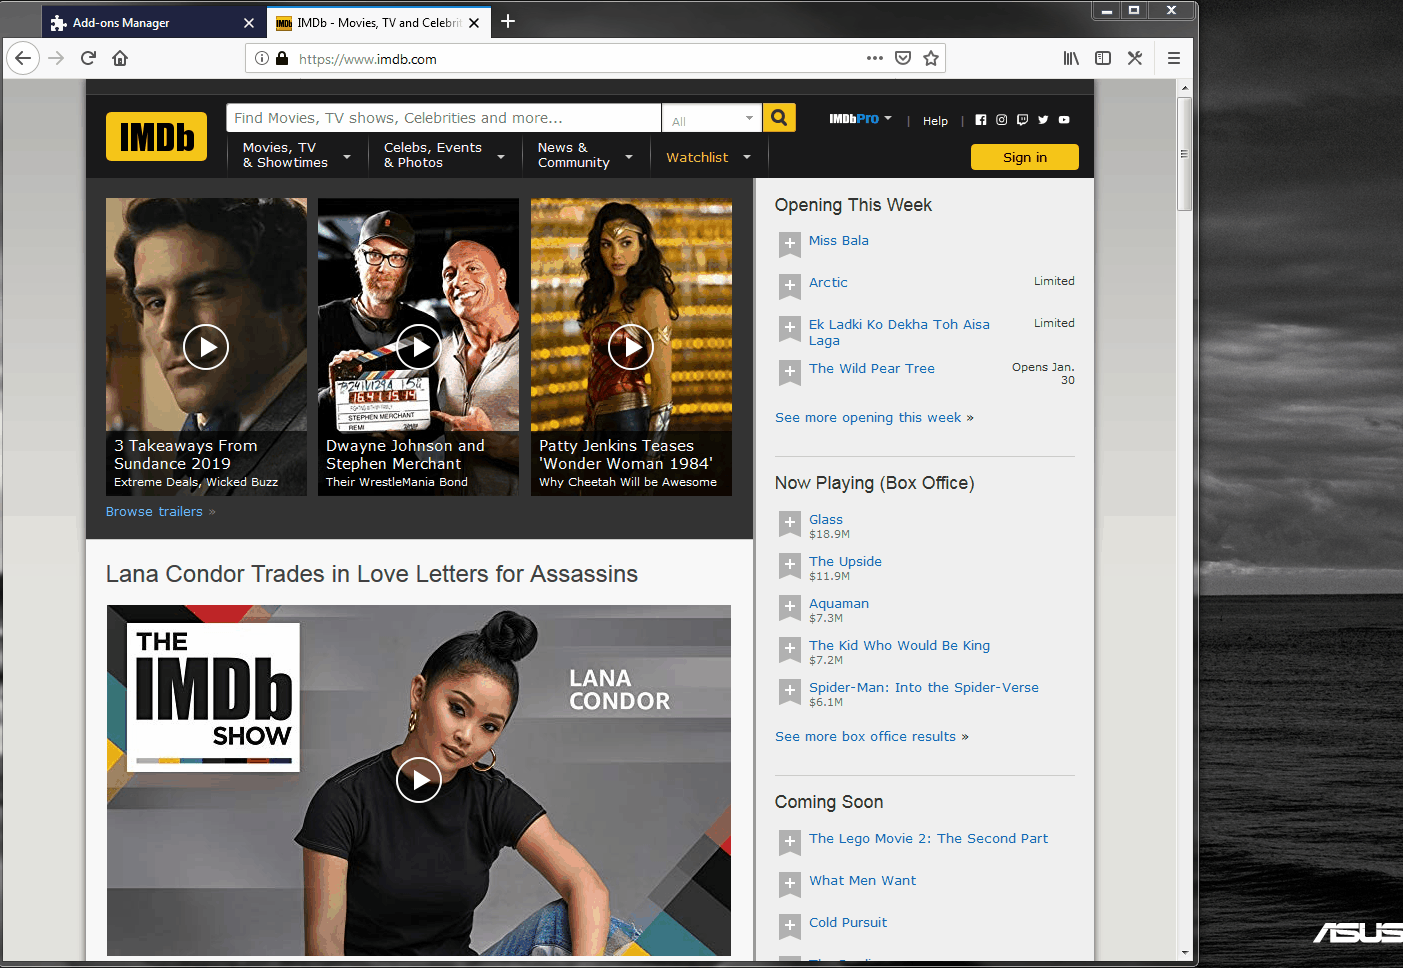Add Arctic to watchlist

point(790,286)
